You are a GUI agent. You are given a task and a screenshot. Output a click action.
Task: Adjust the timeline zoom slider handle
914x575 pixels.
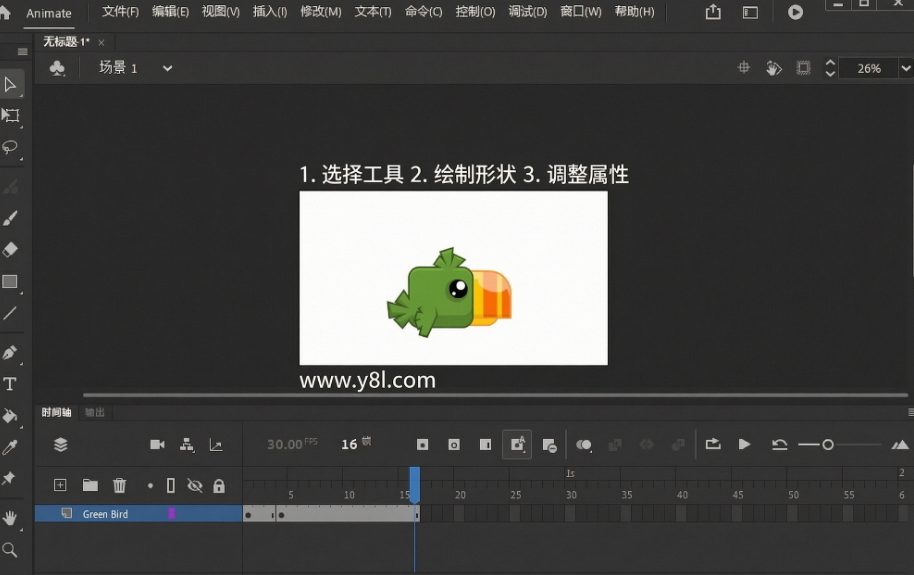(828, 445)
